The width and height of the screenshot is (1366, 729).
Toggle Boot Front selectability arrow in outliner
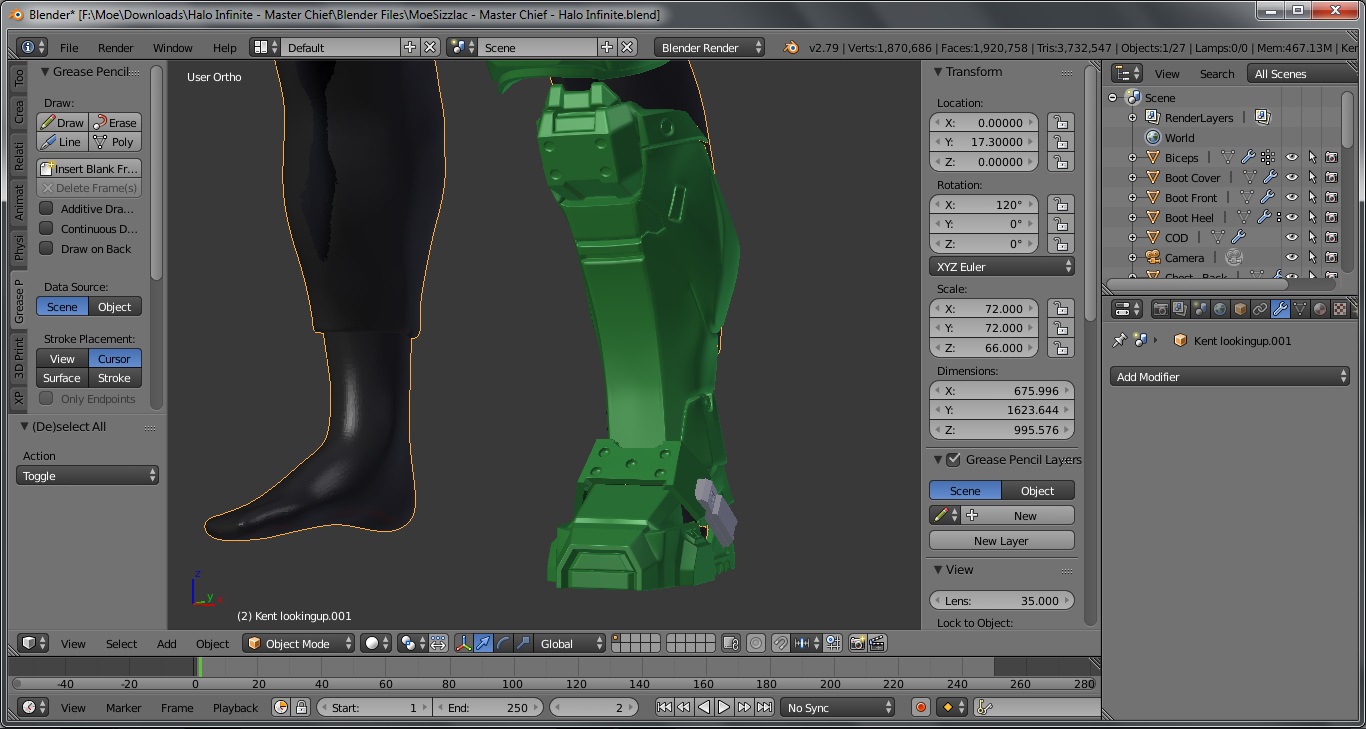[x=1311, y=197]
